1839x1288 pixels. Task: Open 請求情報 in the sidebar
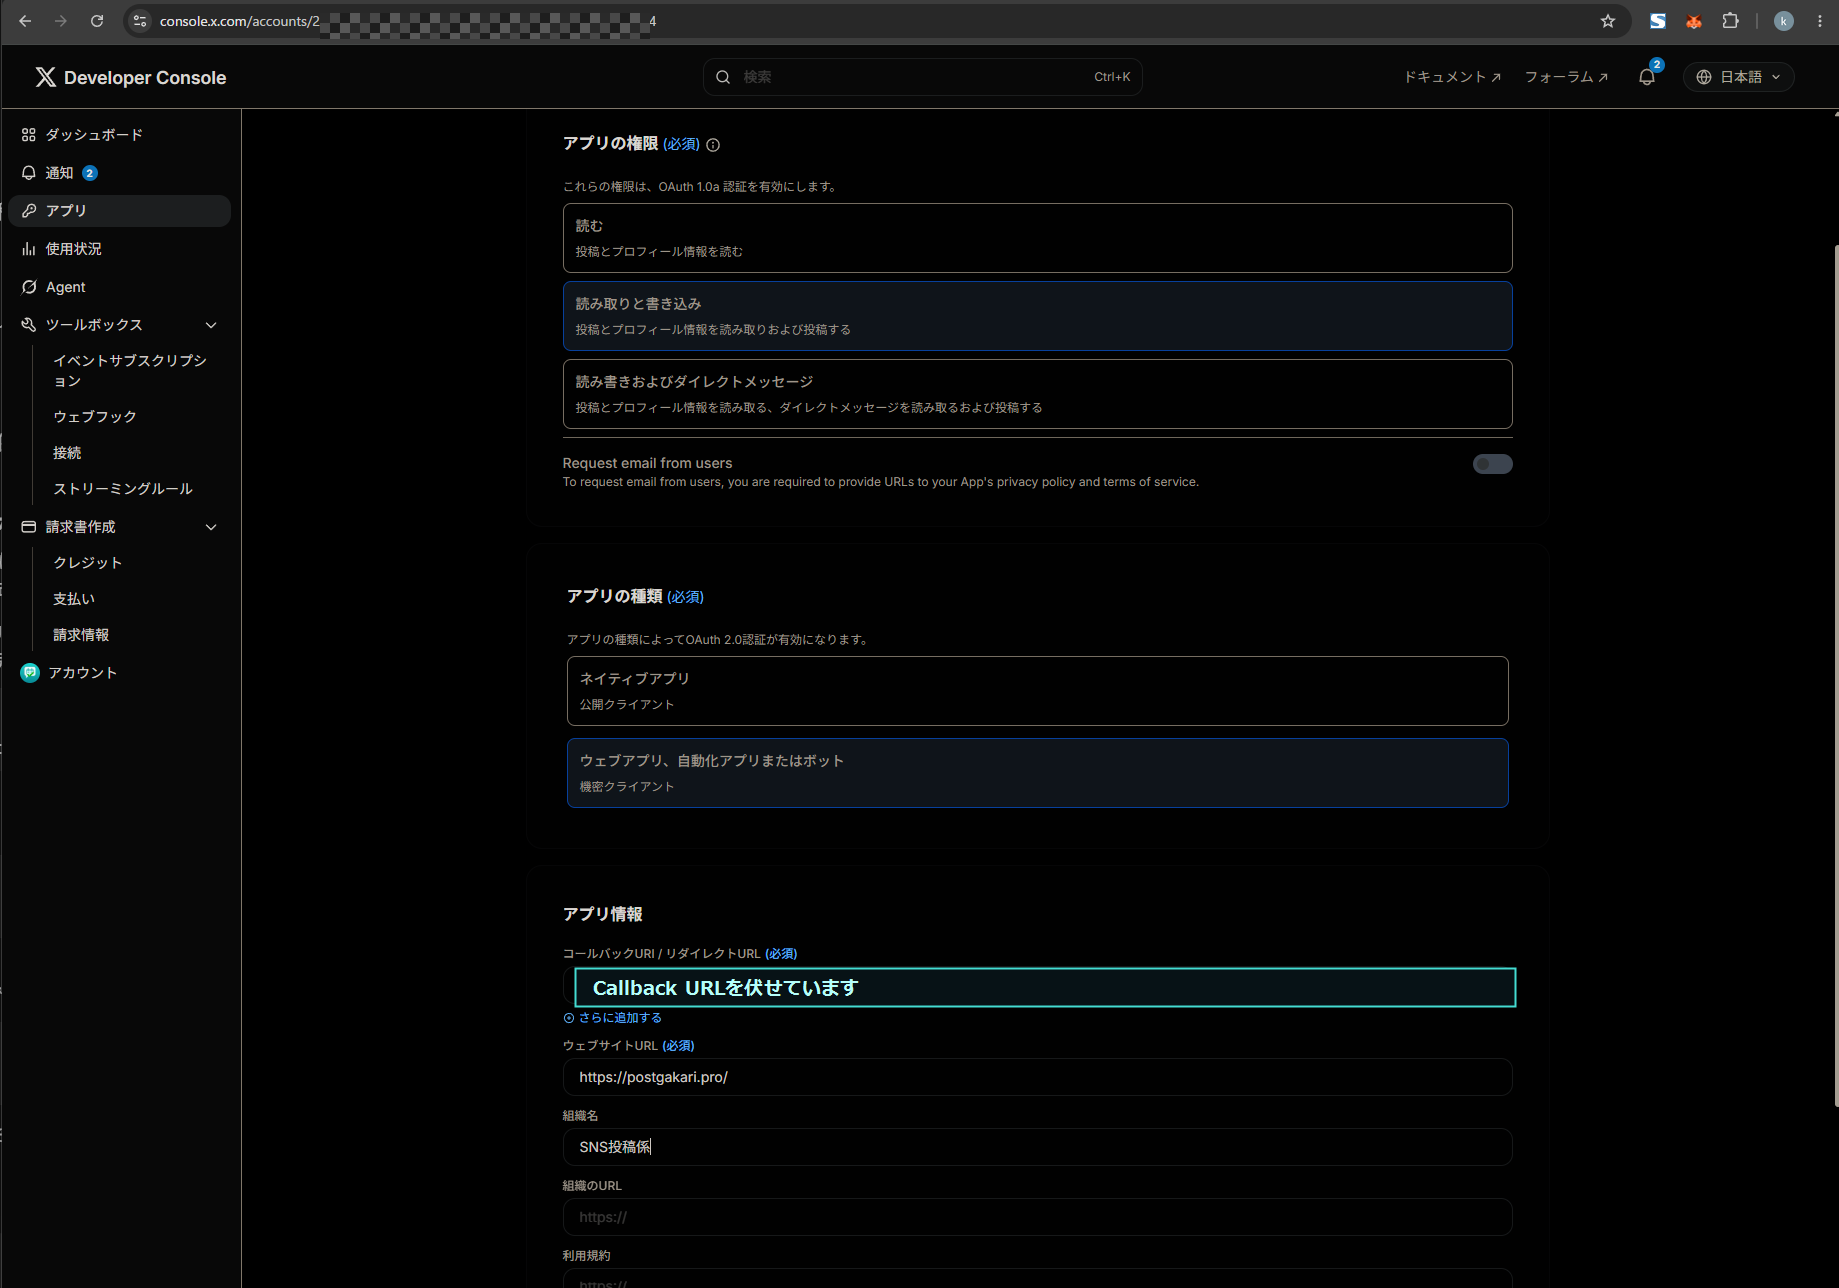tap(81, 635)
